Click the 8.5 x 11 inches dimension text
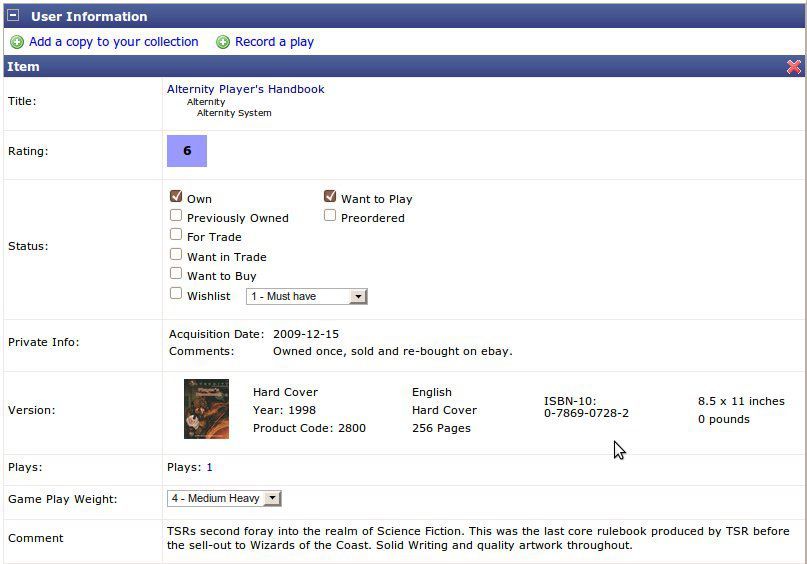This screenshot has height=564, width=807. 741,401
